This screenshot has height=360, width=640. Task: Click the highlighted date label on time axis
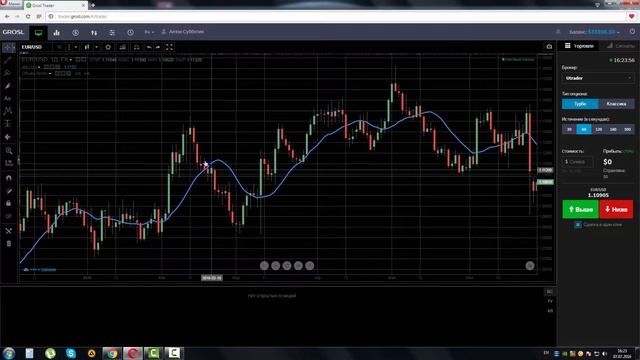point(211,278)
